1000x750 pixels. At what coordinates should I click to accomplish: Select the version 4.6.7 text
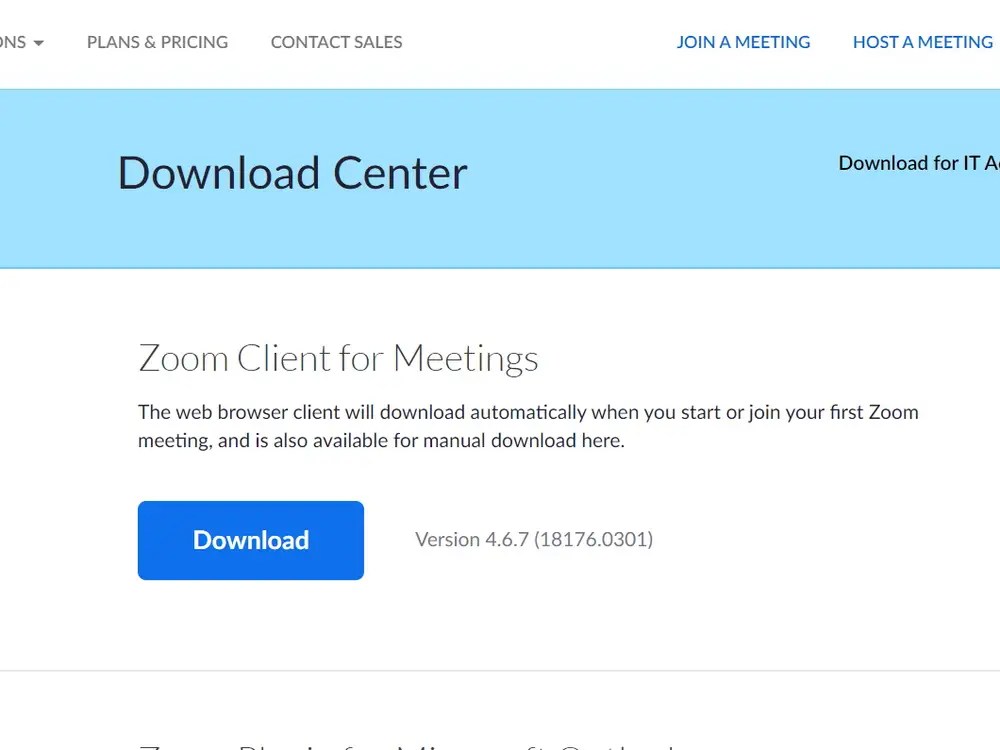click(x=534, y=539)
